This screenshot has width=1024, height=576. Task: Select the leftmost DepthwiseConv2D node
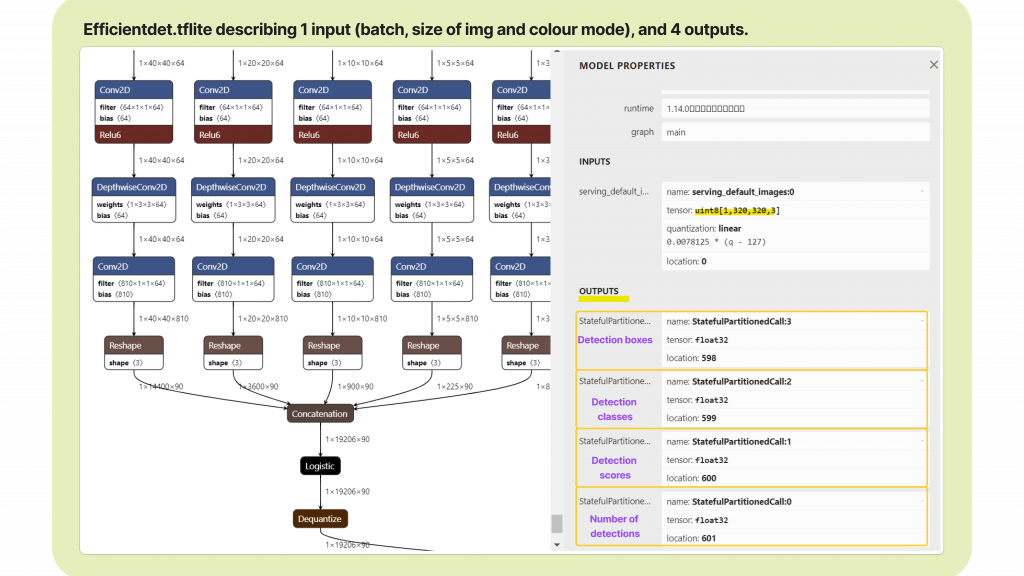[x=134, y=187]
